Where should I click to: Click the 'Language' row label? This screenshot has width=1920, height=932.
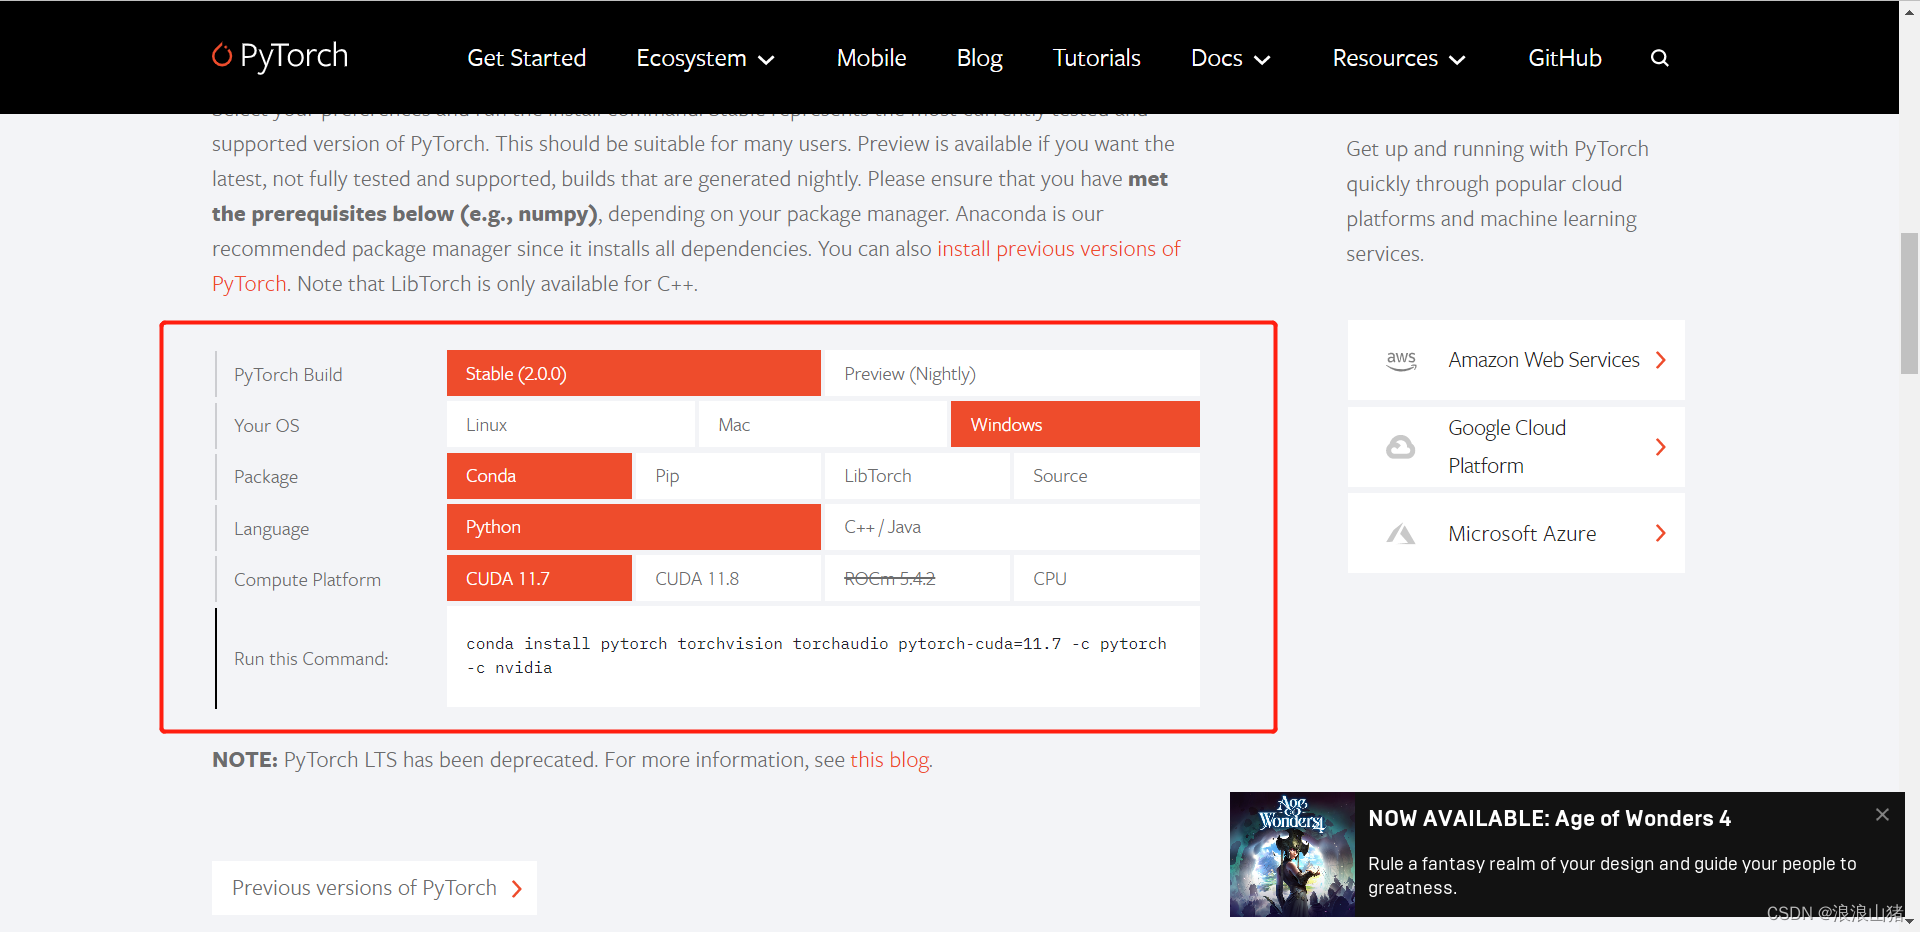pyautogui.click(x=271, y=529)
